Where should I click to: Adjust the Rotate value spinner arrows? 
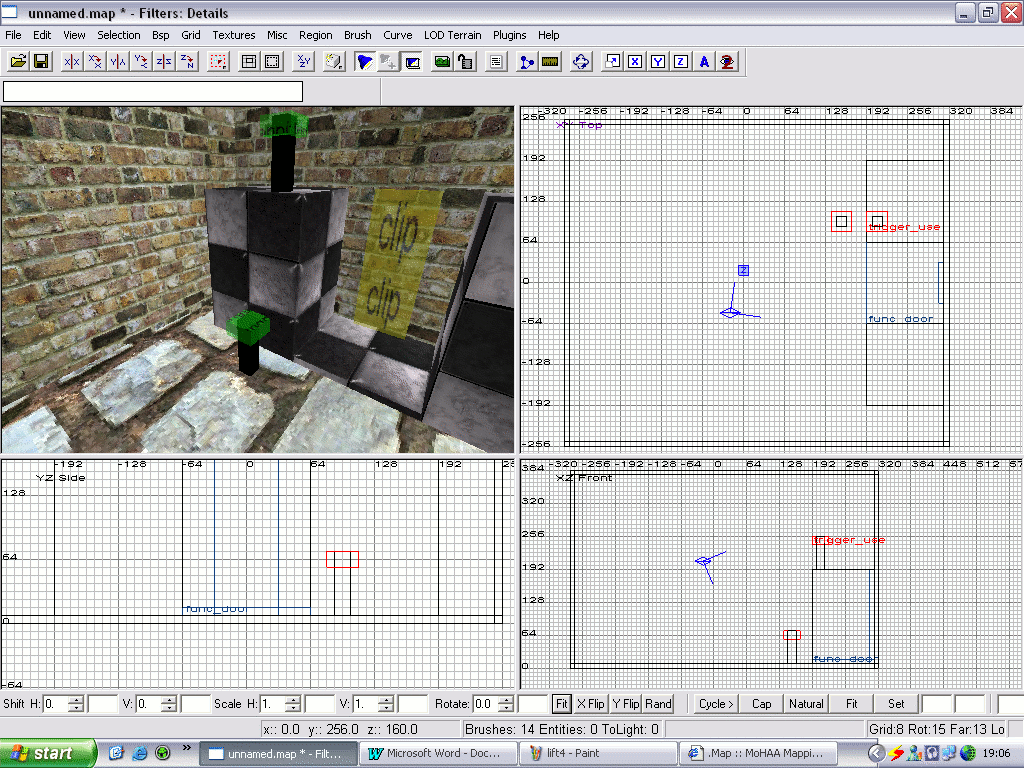tap(508, 704)
